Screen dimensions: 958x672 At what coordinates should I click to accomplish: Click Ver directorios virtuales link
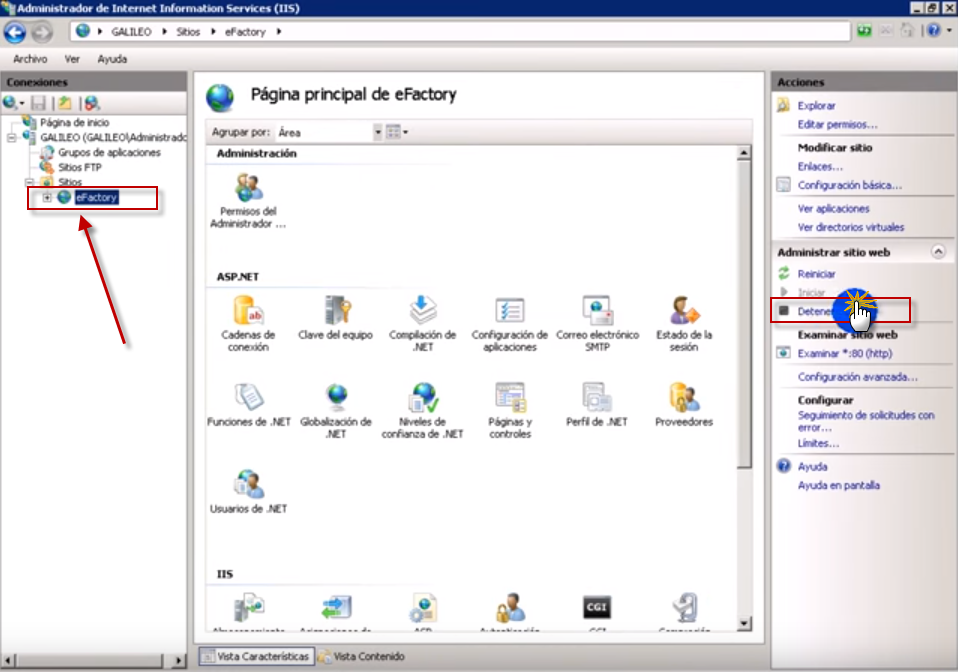tap(851, 227)
